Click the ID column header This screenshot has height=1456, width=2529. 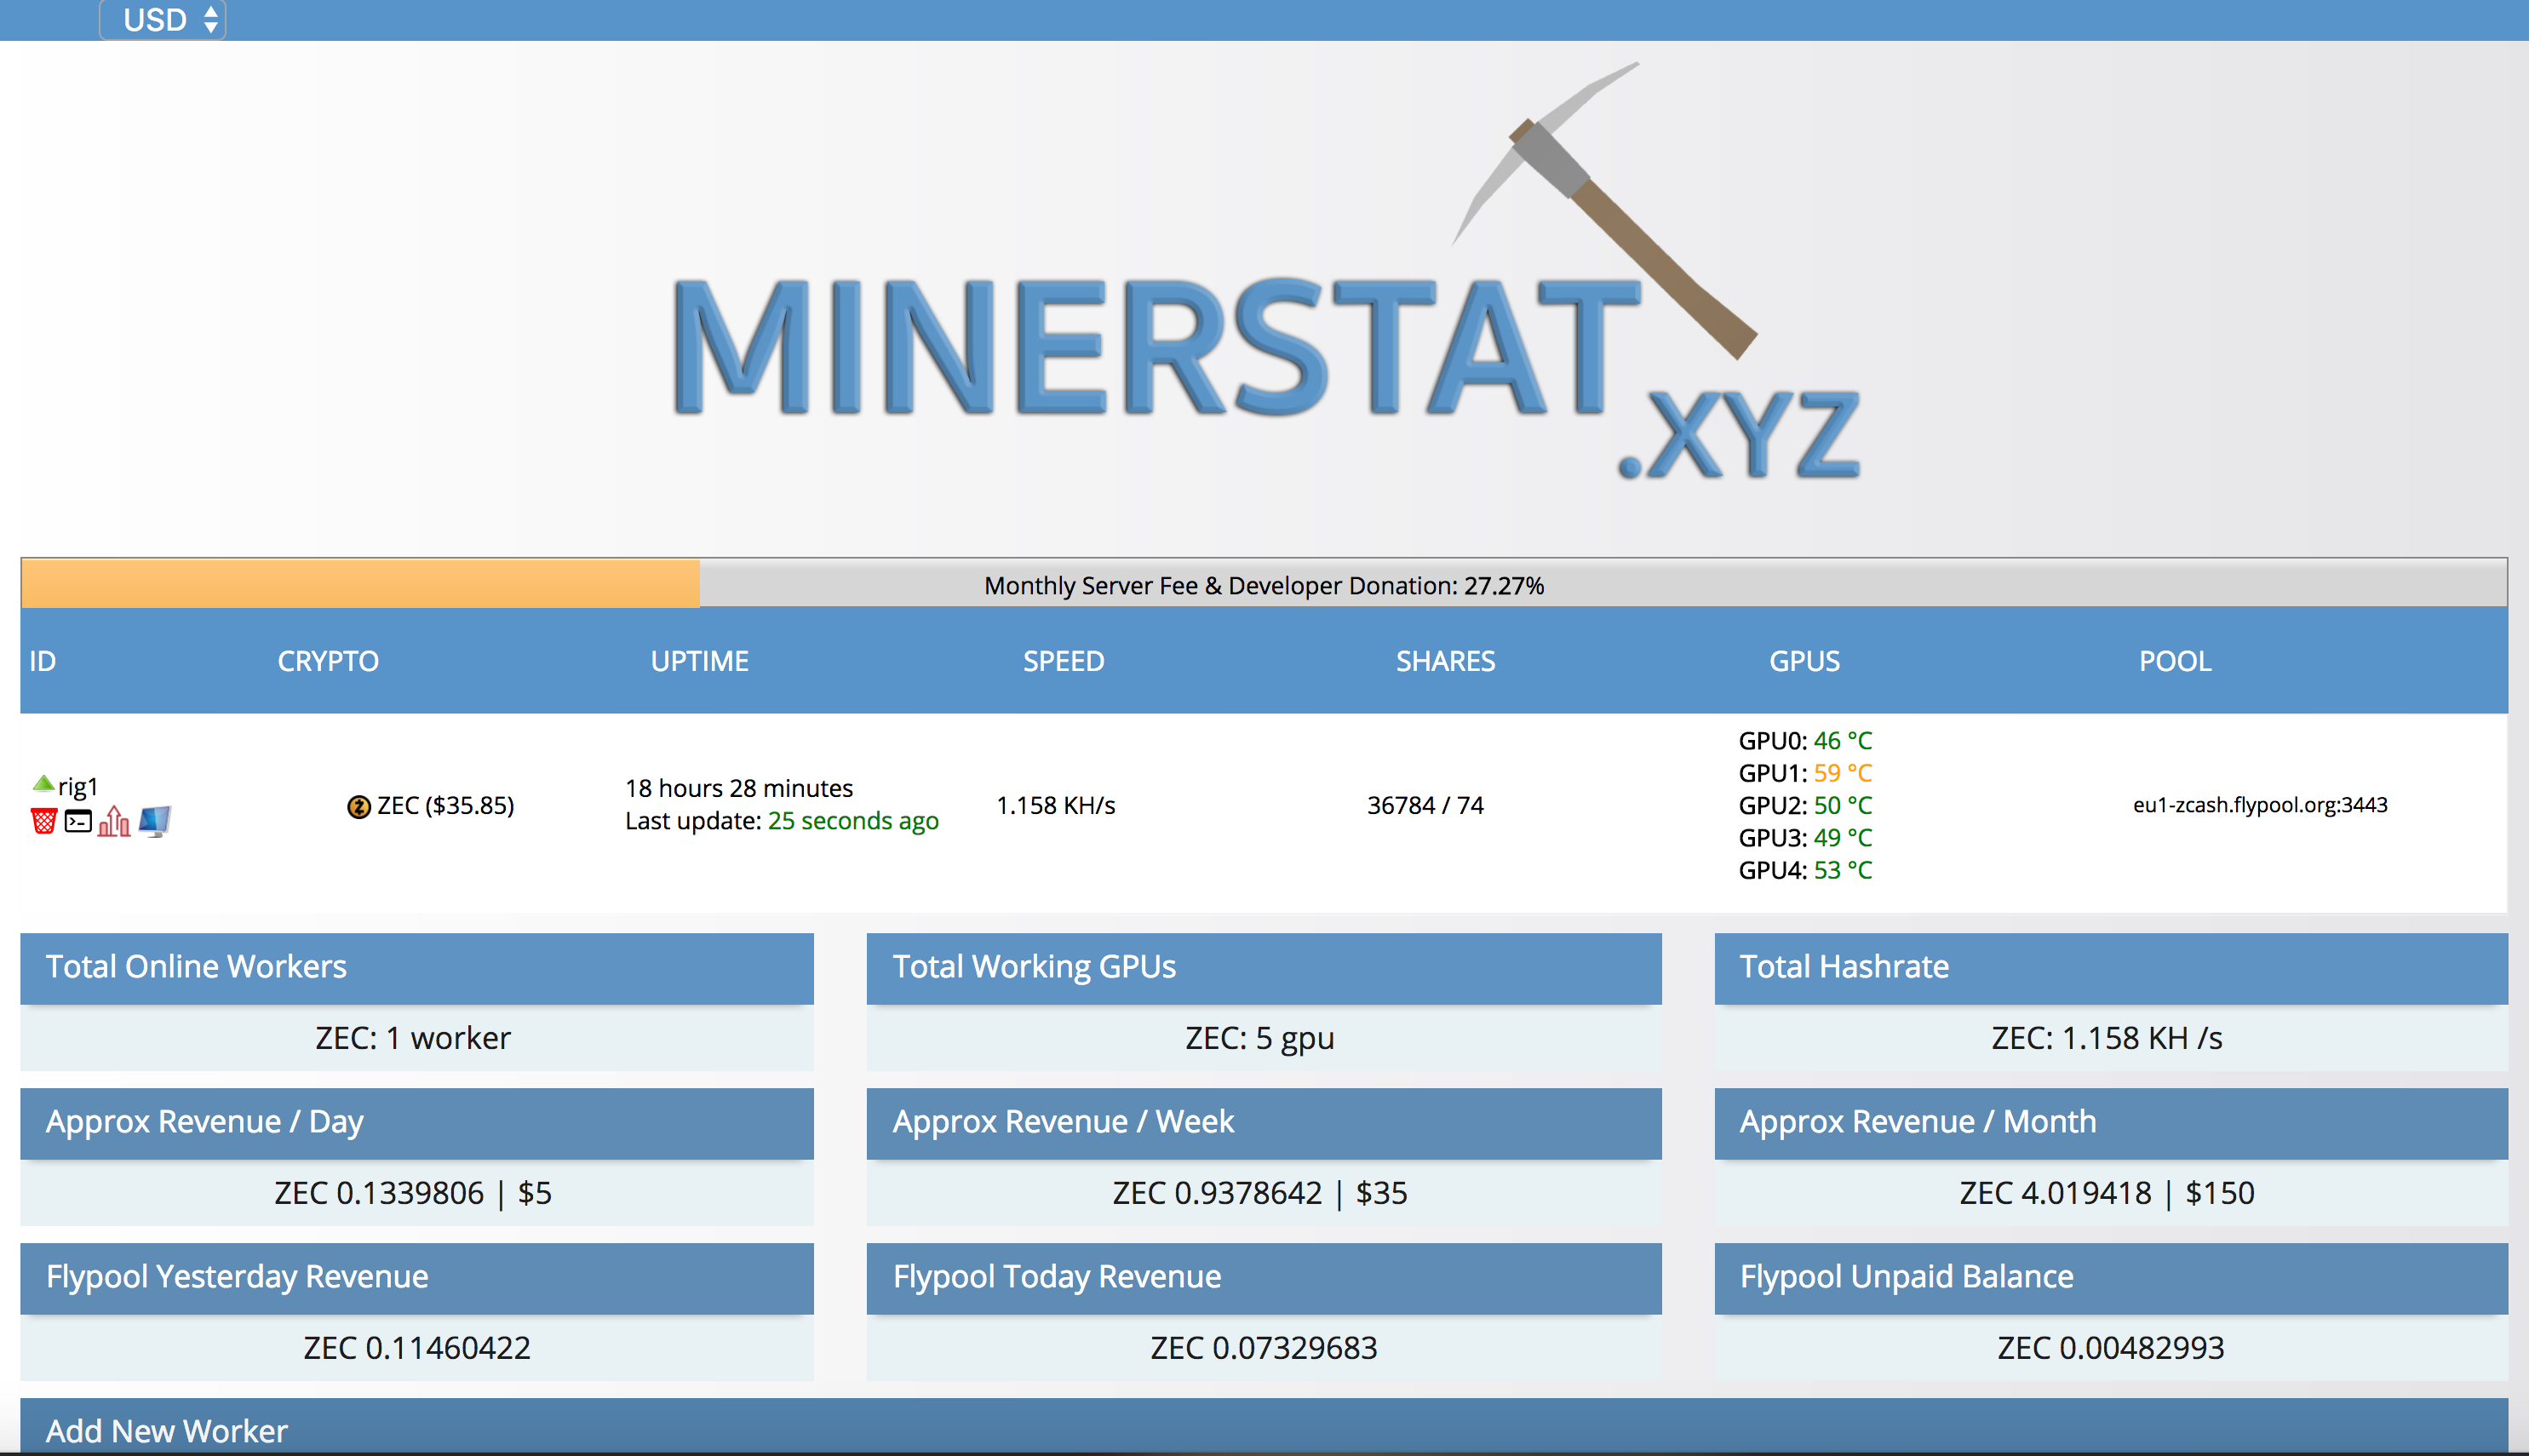click(42, 661)
